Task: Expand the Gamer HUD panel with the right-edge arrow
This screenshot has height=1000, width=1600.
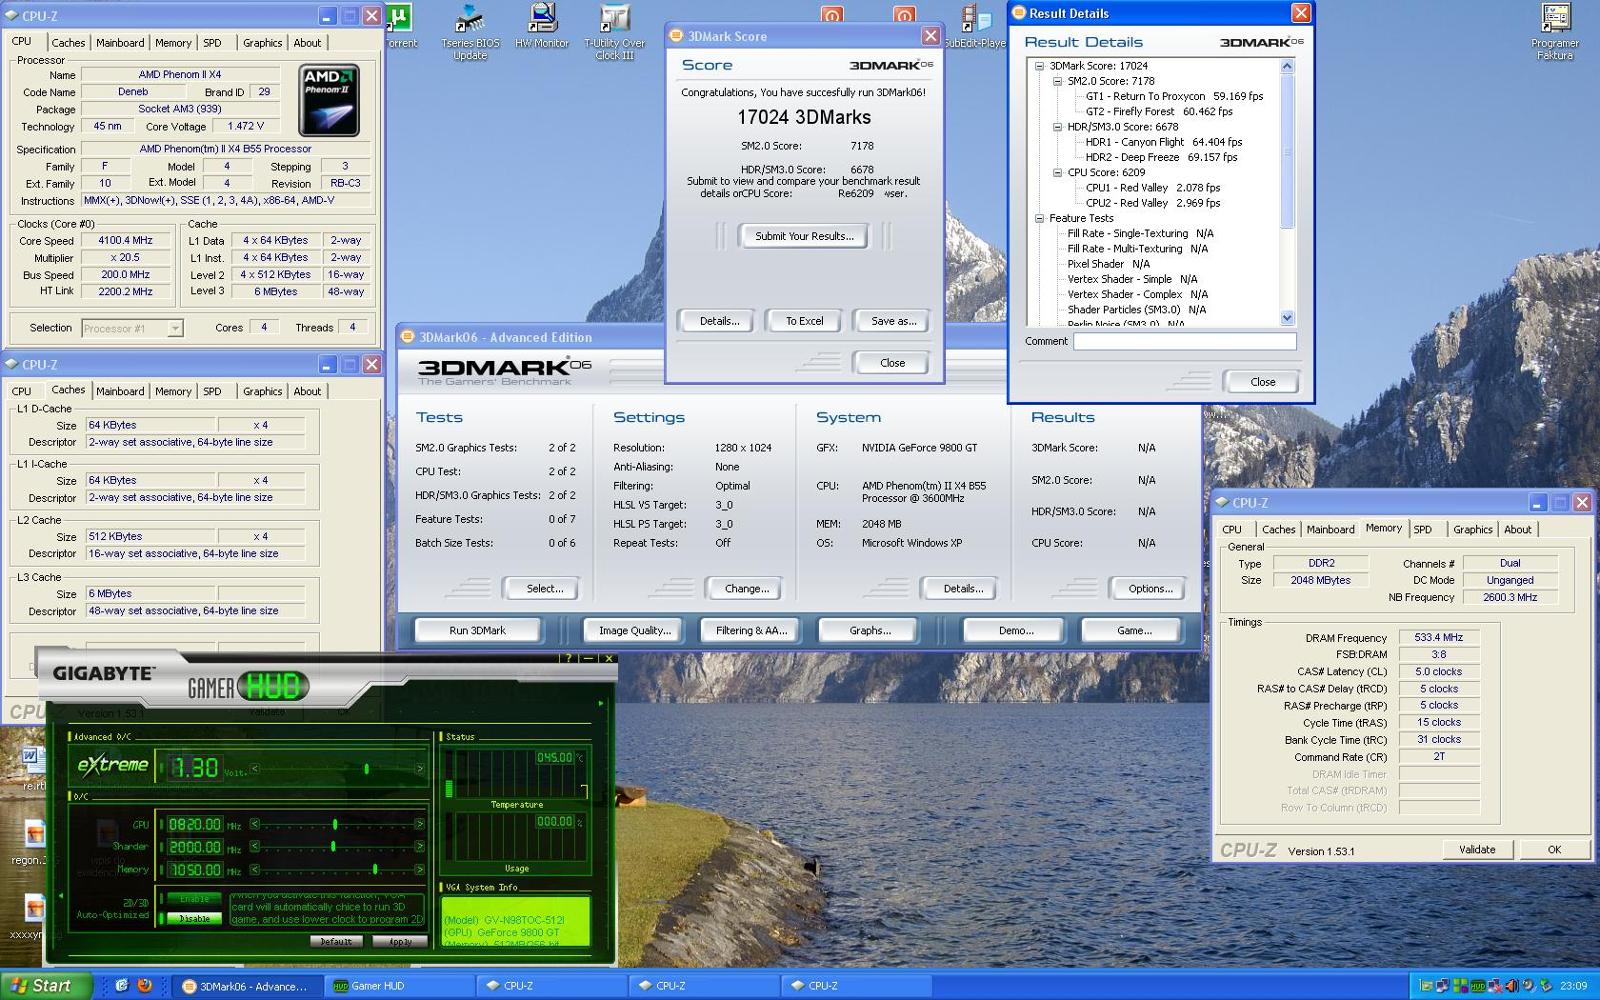Action: tap(601, 703)
